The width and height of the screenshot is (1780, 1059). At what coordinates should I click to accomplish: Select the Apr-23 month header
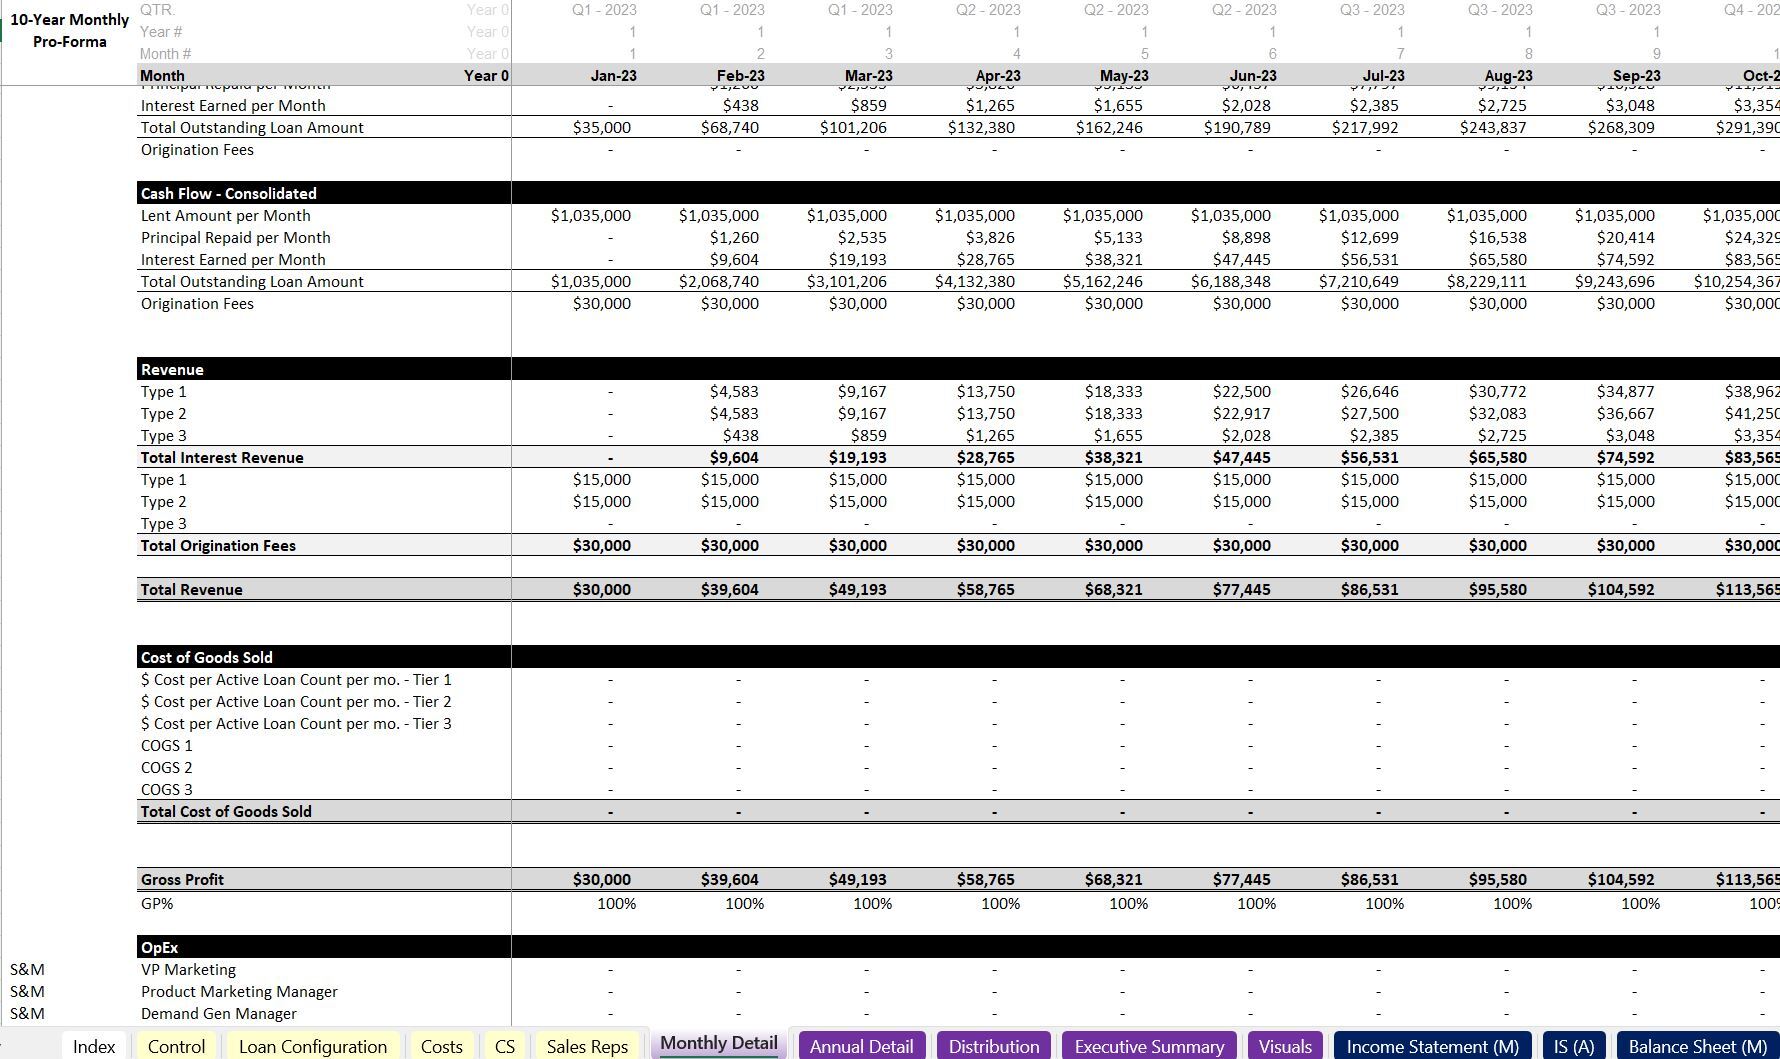pyautogui.click(x=998, y=75)
